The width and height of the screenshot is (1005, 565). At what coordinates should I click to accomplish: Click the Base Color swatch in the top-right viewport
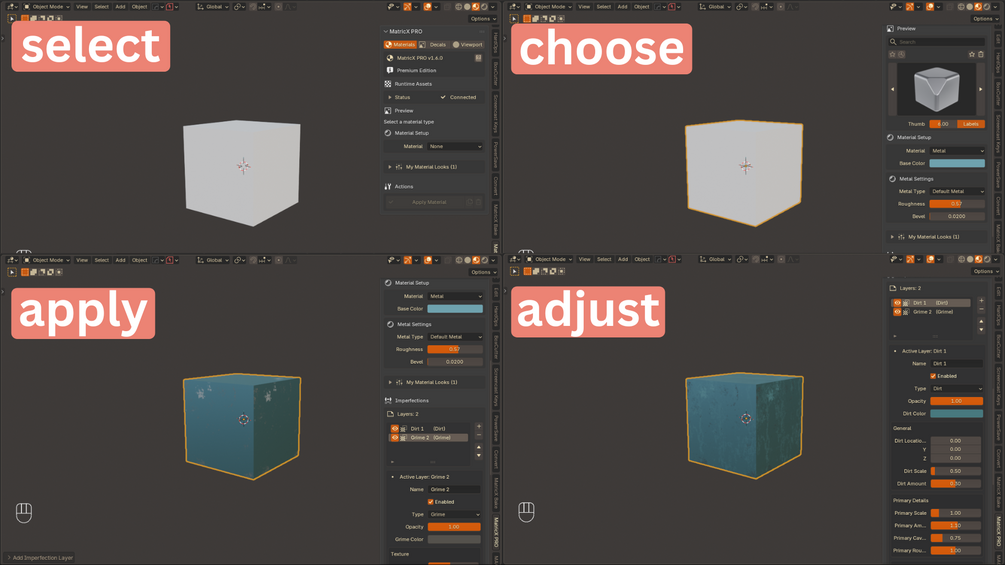click(957, 163)
